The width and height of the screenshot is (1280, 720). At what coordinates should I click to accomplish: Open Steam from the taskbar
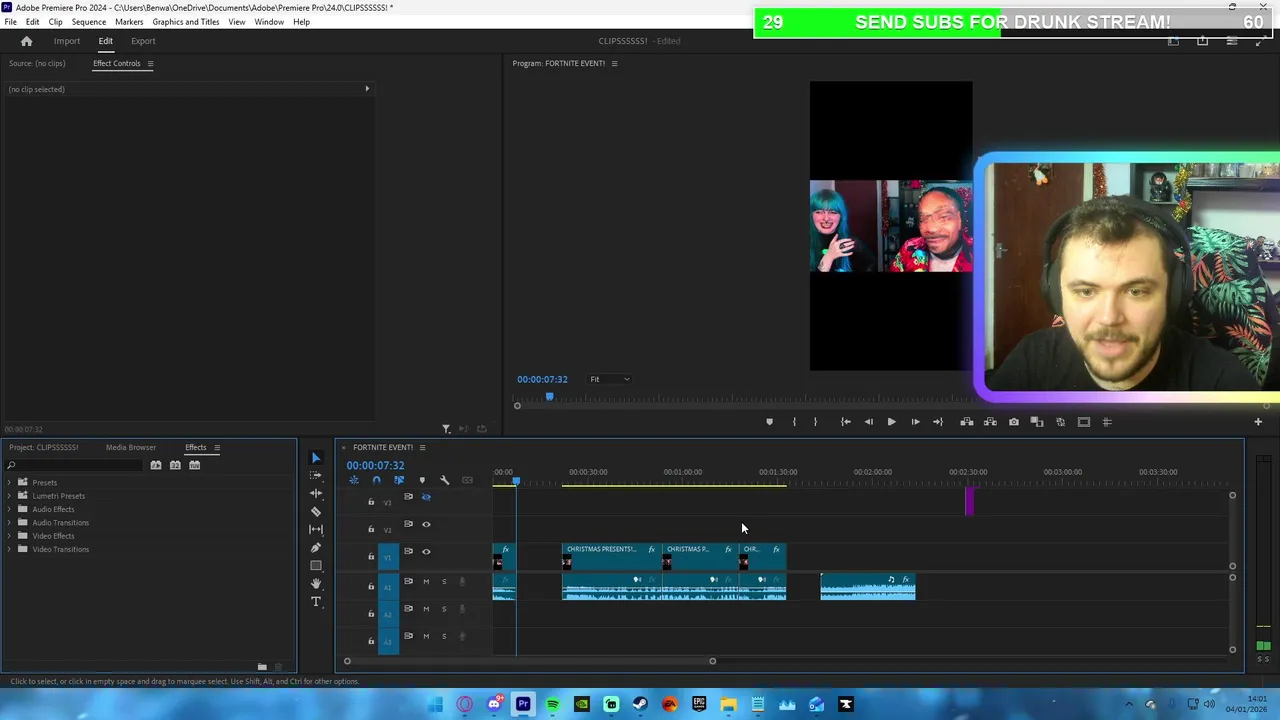640,705
